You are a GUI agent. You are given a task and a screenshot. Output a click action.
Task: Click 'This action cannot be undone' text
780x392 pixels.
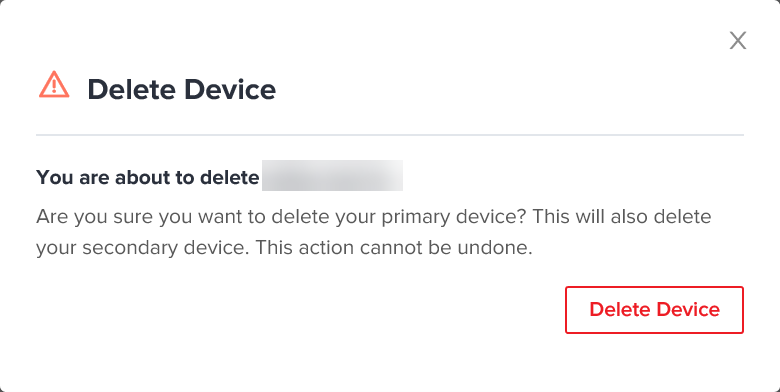tap(394, 248)
